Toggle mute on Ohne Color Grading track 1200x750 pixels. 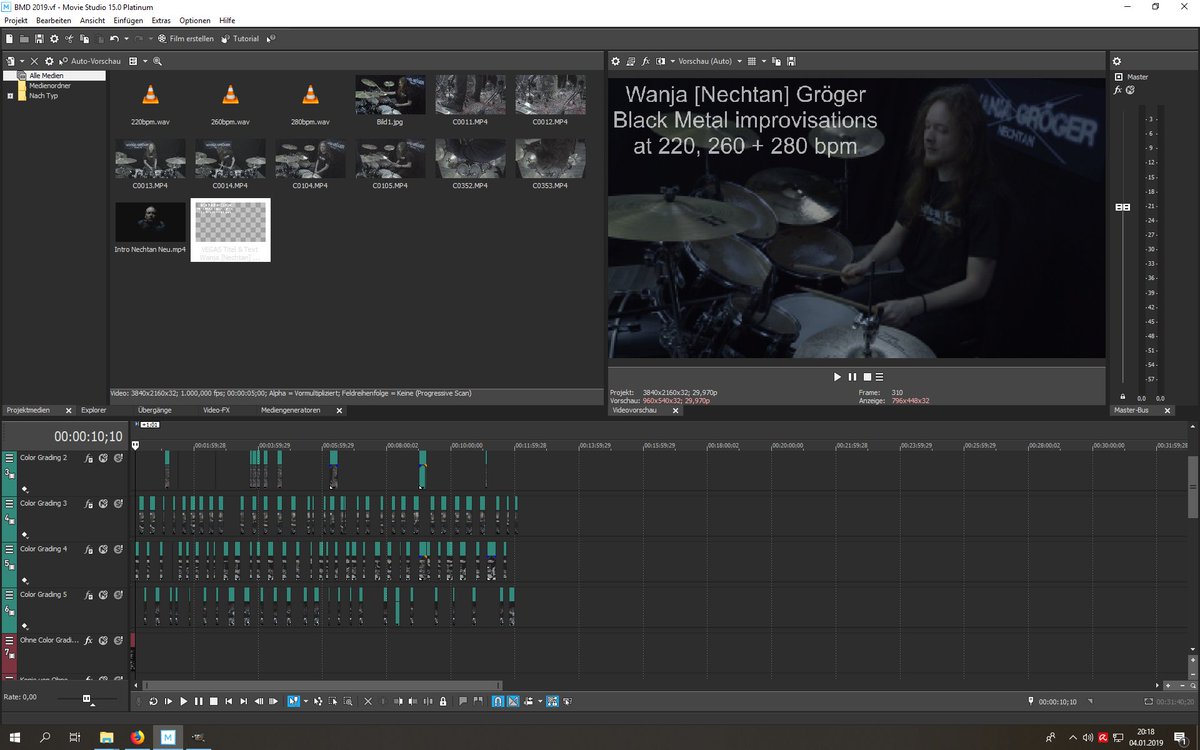click(103, 640)
